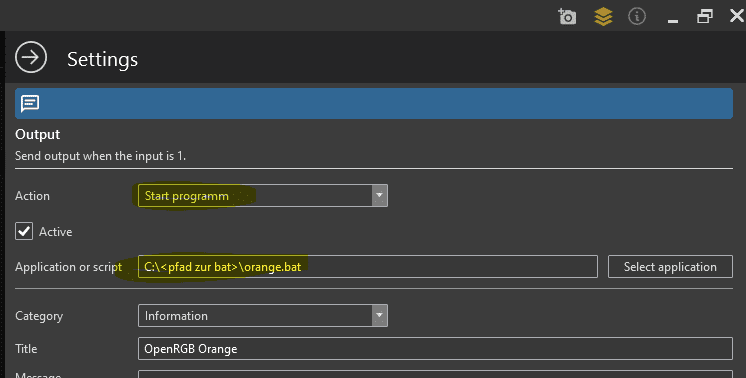This screenshot has height=378, width=746.
Task: Click the blue notification bar
Action: point(373,103)
